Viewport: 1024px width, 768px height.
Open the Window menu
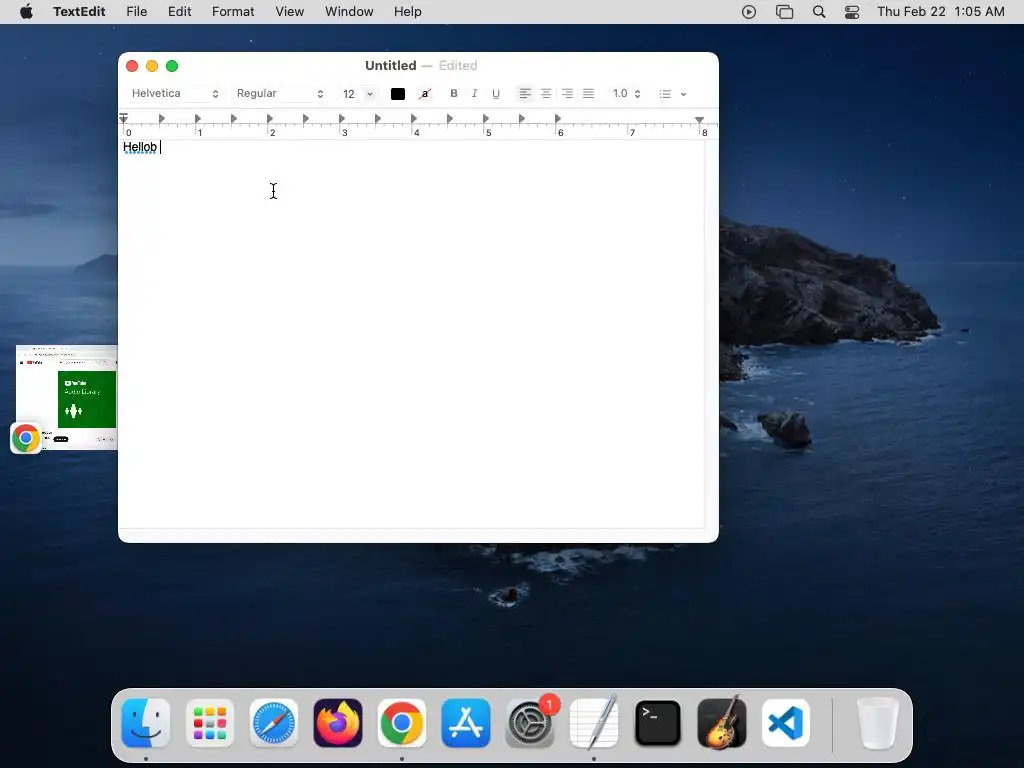click(349, 12)
